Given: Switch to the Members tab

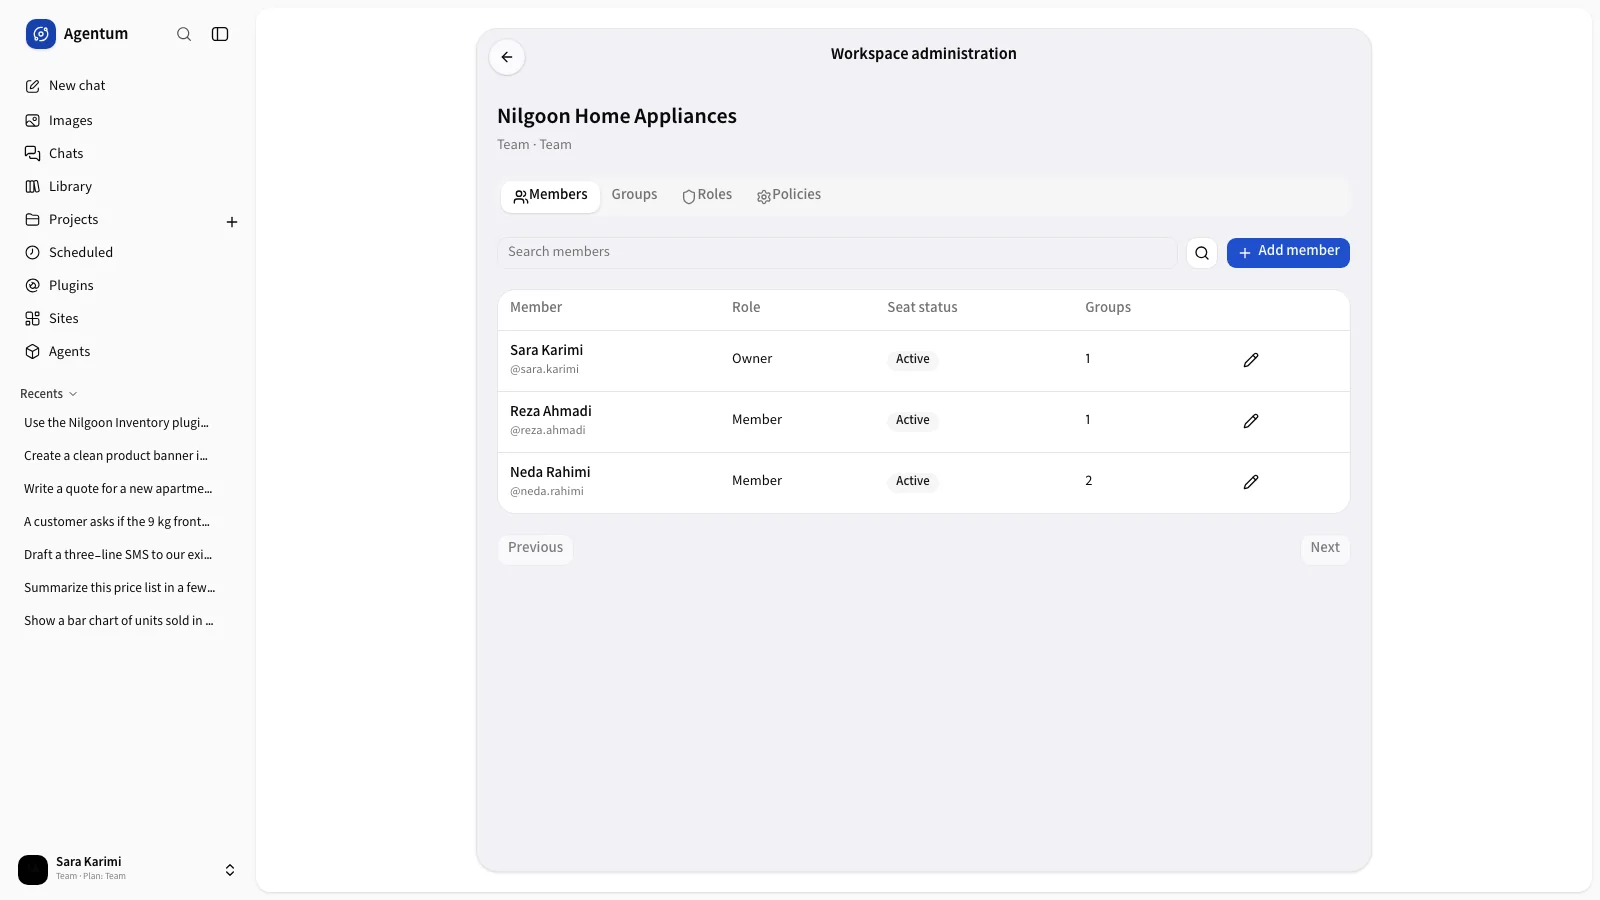Looking at the screenshot, I should coord(550,196).
